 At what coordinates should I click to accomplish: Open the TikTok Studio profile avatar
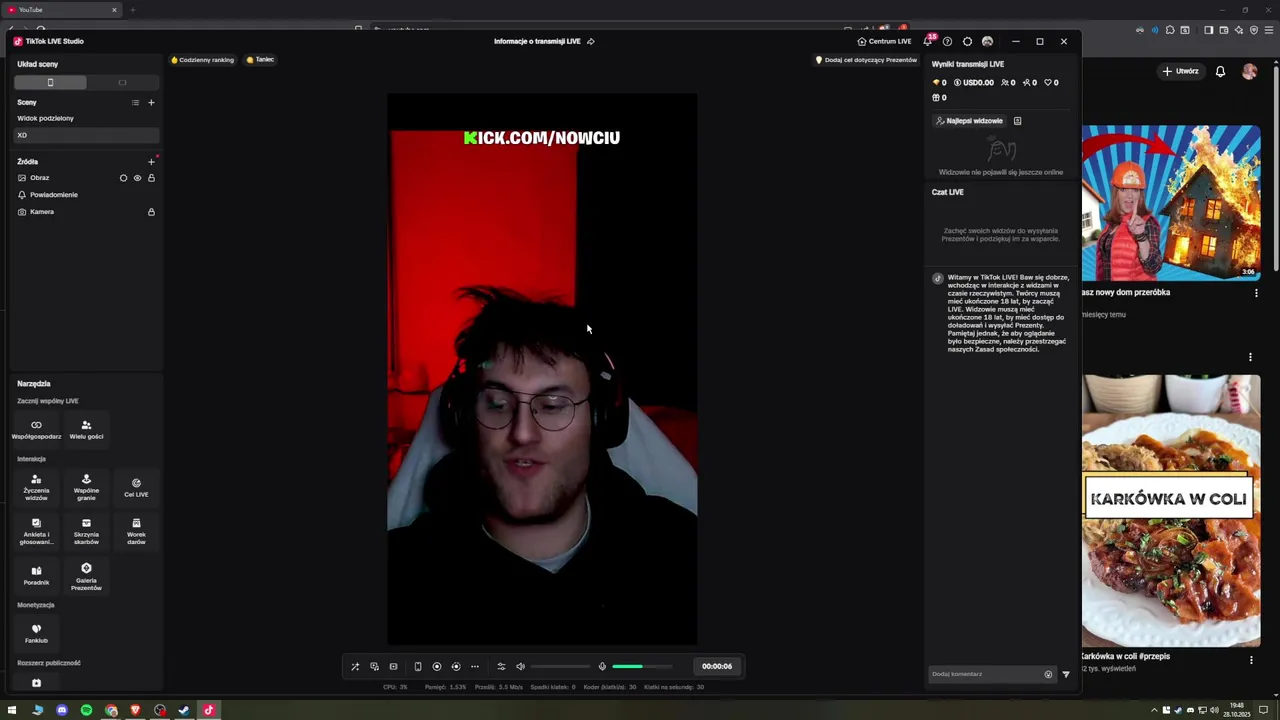pos(987,41)
